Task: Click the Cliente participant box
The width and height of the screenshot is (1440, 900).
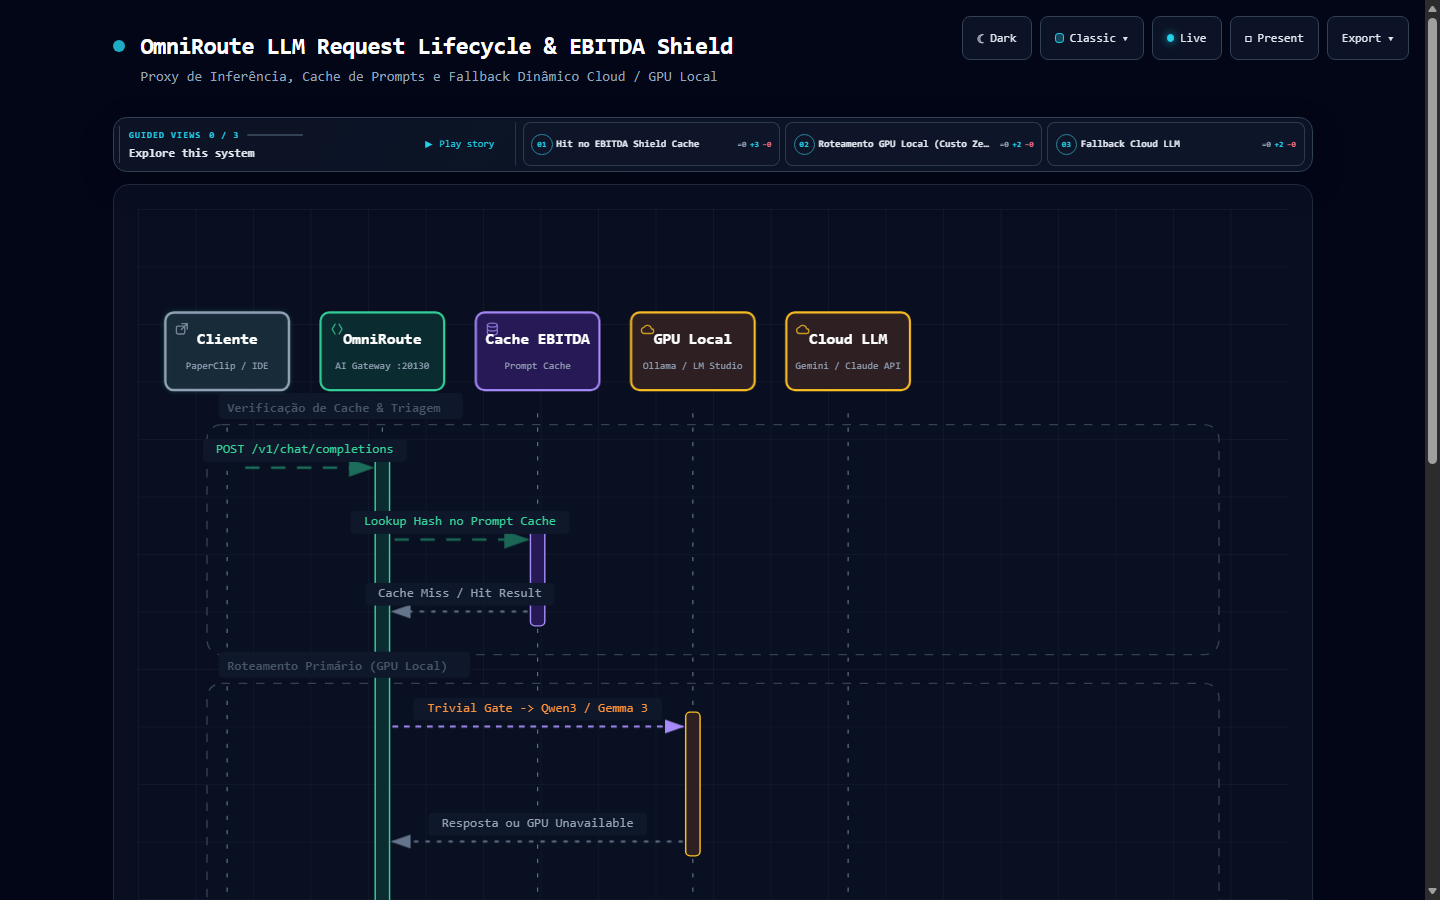Action: pyautogui.click(x=227, y=351)
